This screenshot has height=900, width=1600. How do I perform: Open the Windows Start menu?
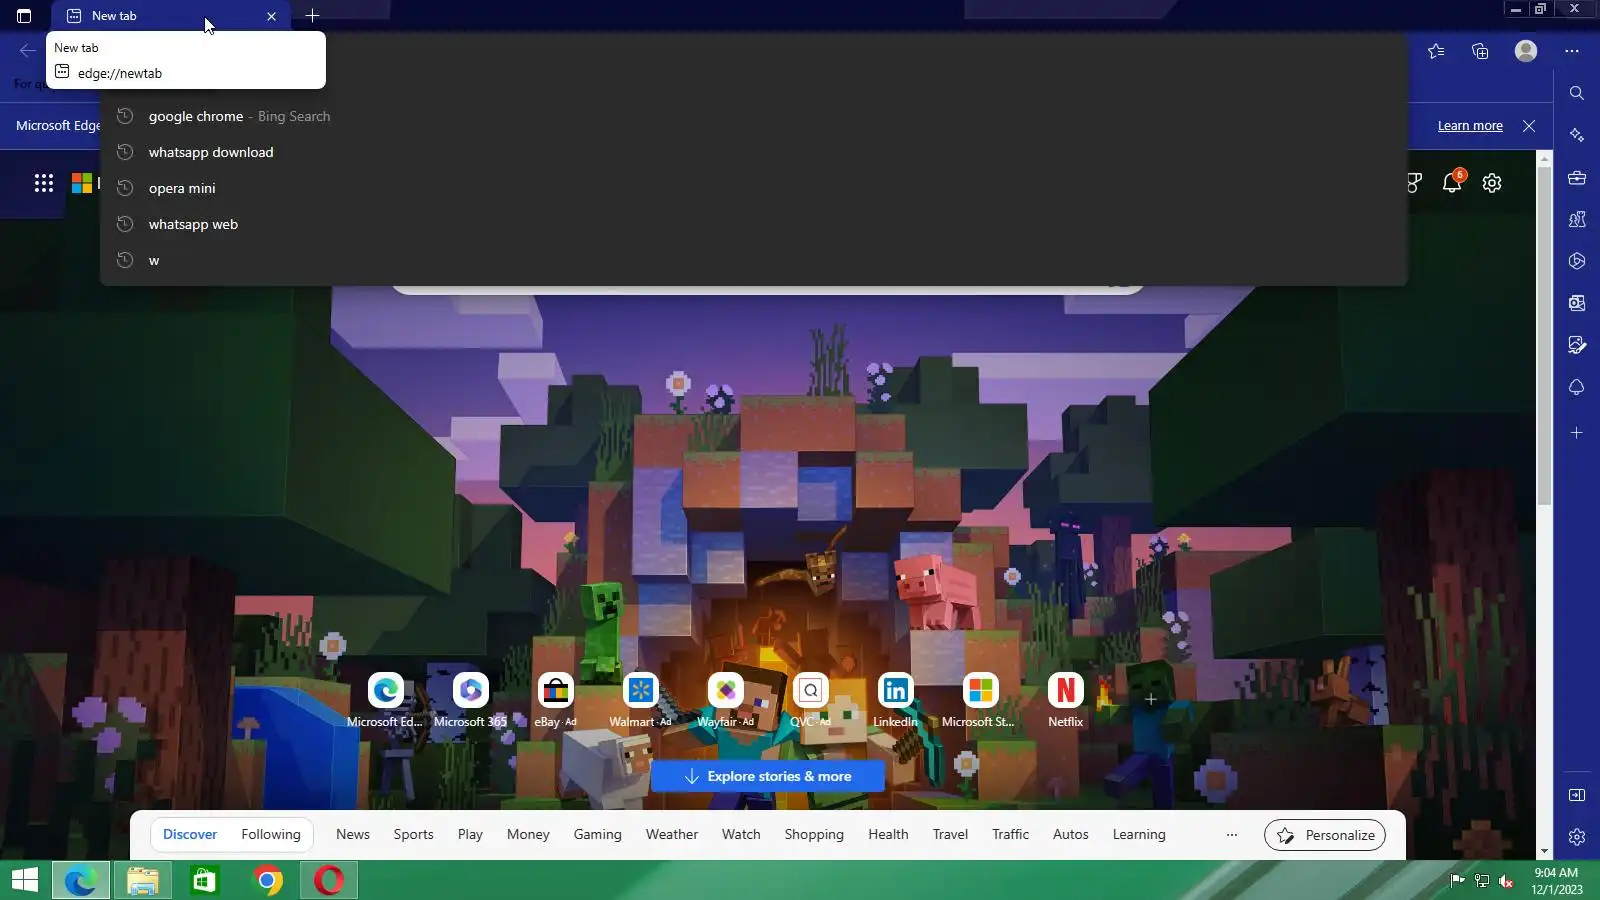coord(25,880)
